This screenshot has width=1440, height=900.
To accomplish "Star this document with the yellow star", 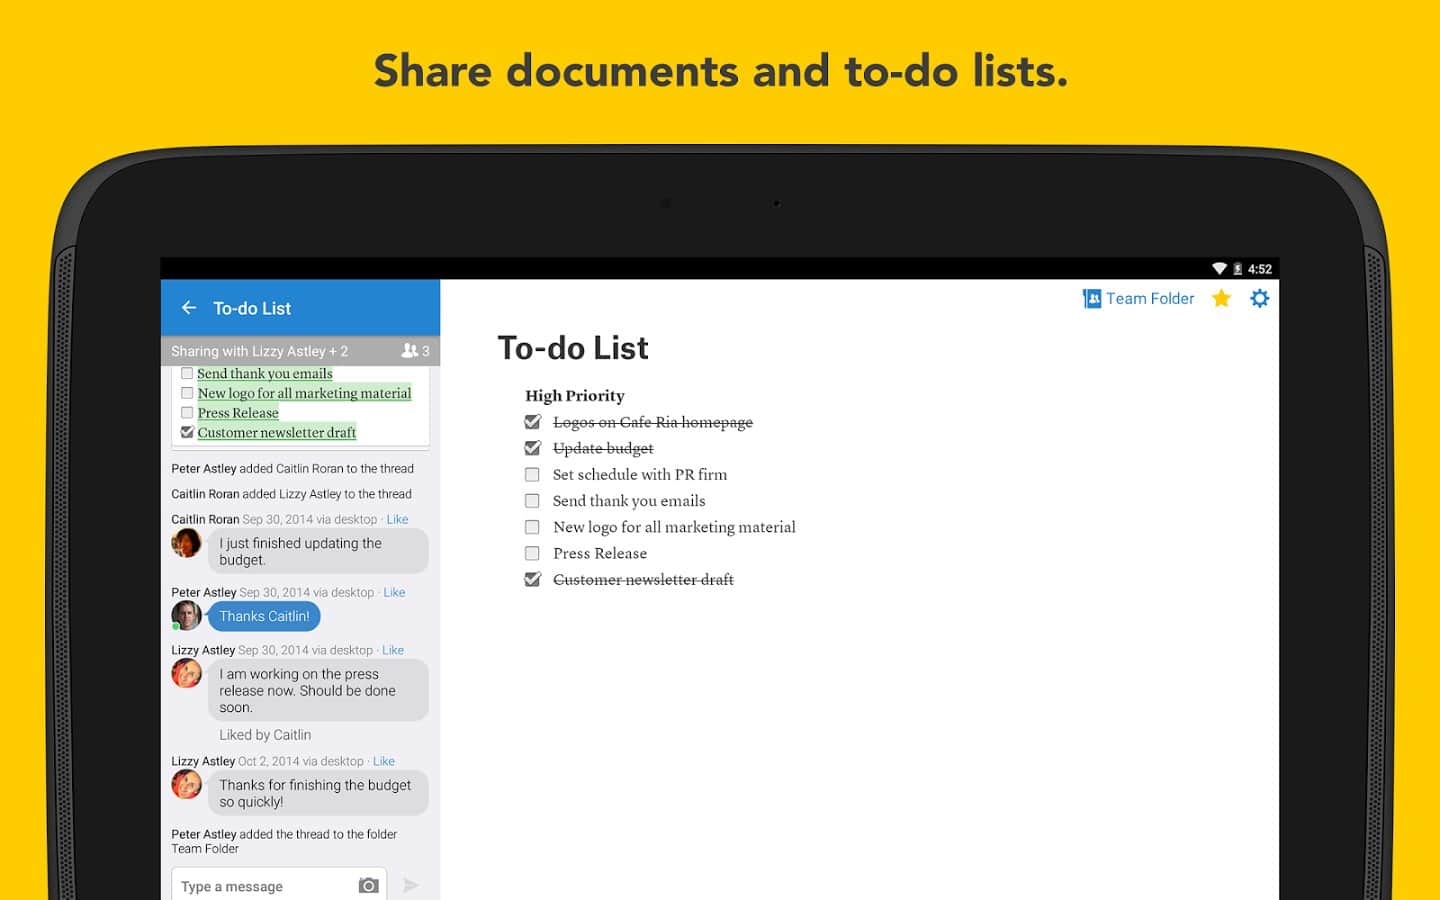I will point(1221,299).
